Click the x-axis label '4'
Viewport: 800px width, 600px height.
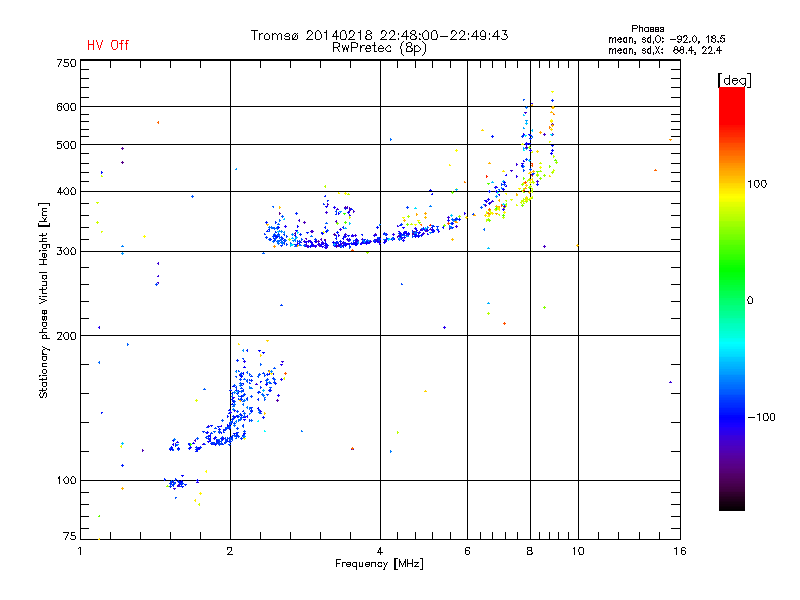[380, 551]
